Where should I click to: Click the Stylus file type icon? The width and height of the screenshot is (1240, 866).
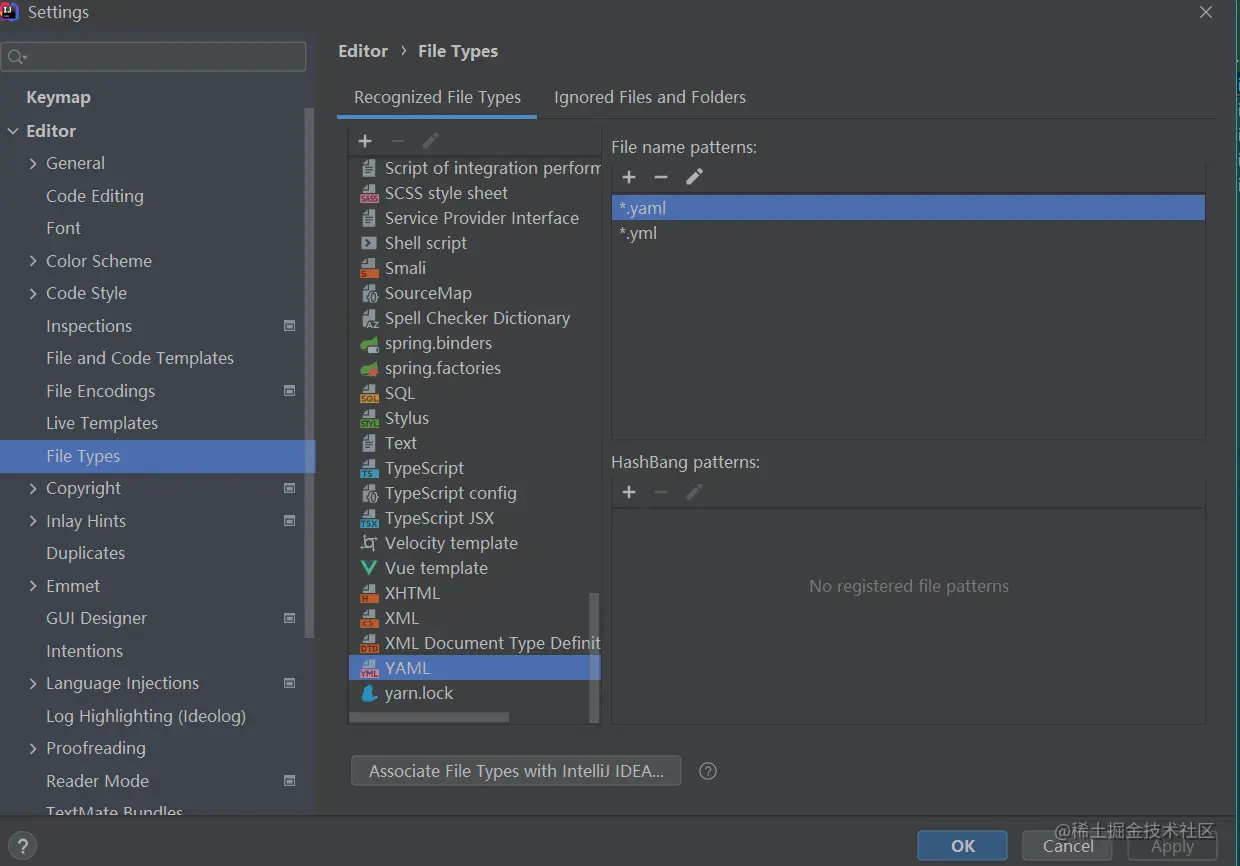click(x=369, y=418)
